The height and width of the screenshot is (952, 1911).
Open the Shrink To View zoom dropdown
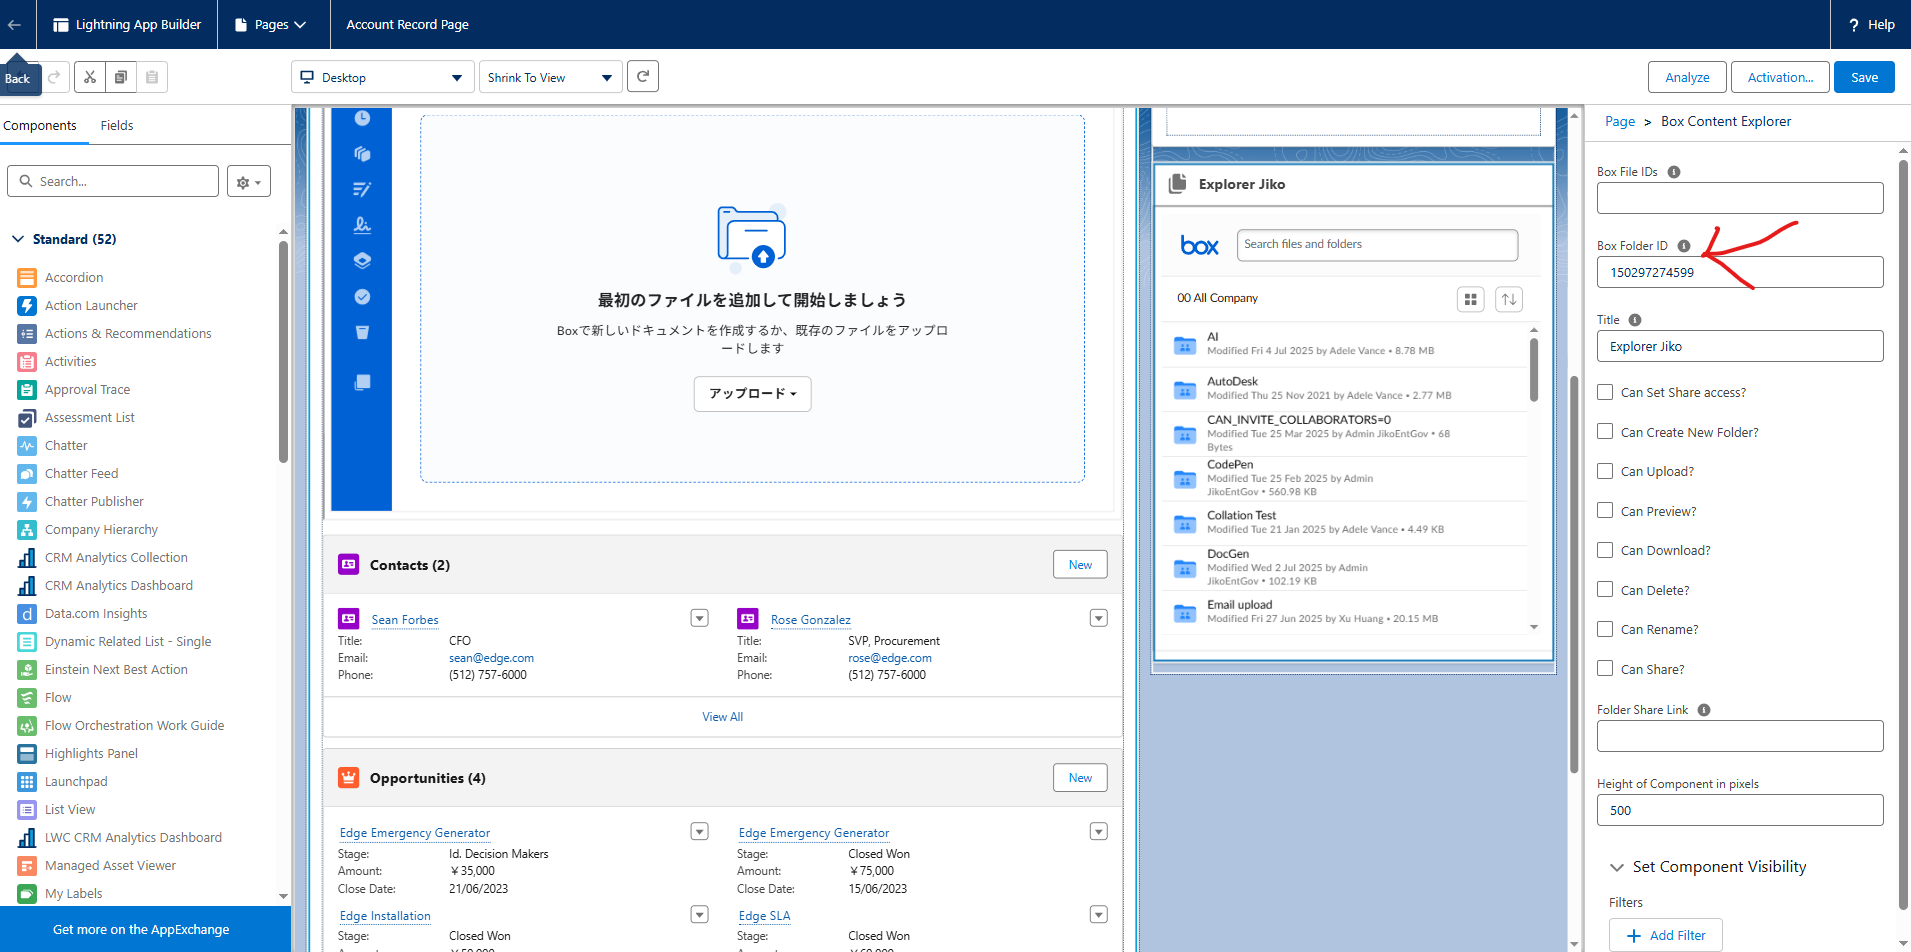point(550,77)
